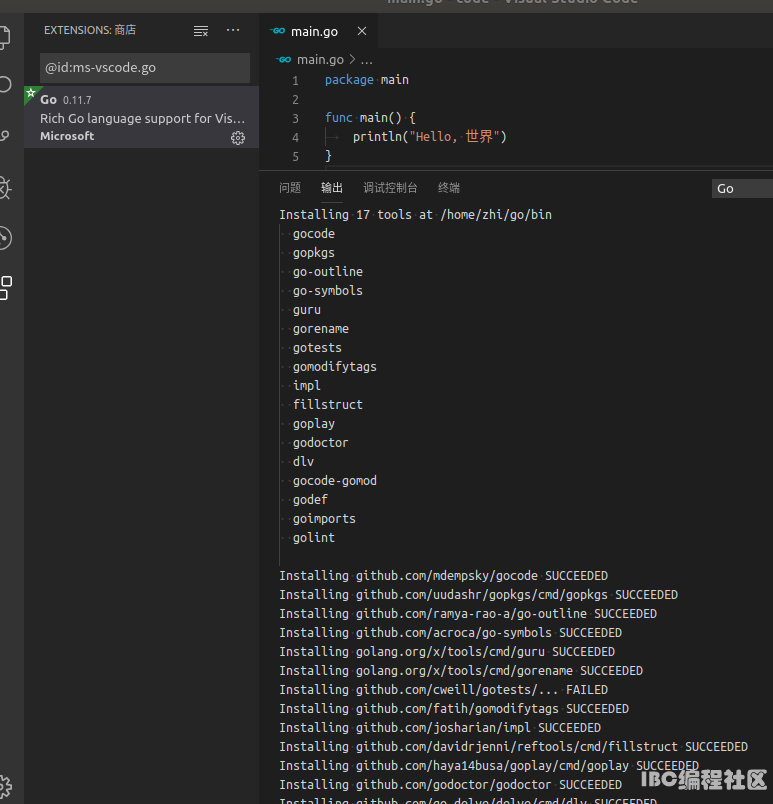Click 'EXTENSIONS: 商店' panel header

(x=90, y=30)
